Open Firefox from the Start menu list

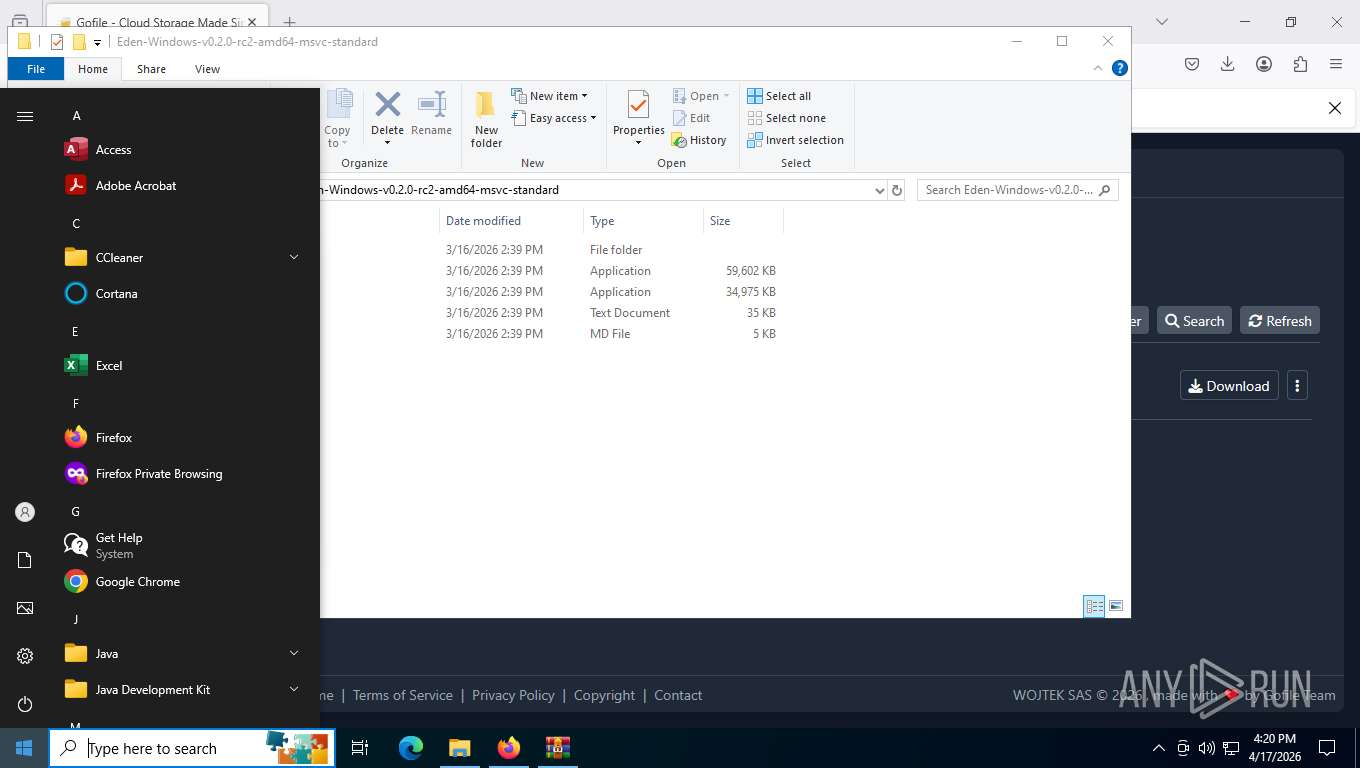coord(180,438)
